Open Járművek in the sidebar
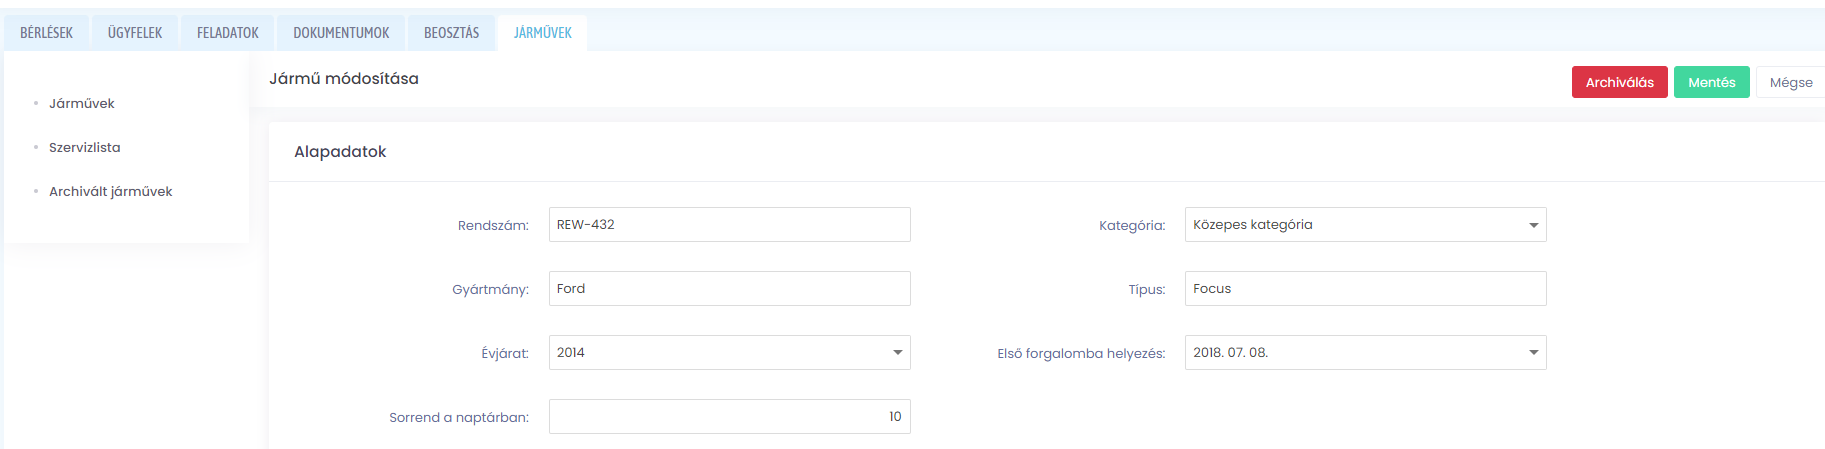 [x=82, y=104]
